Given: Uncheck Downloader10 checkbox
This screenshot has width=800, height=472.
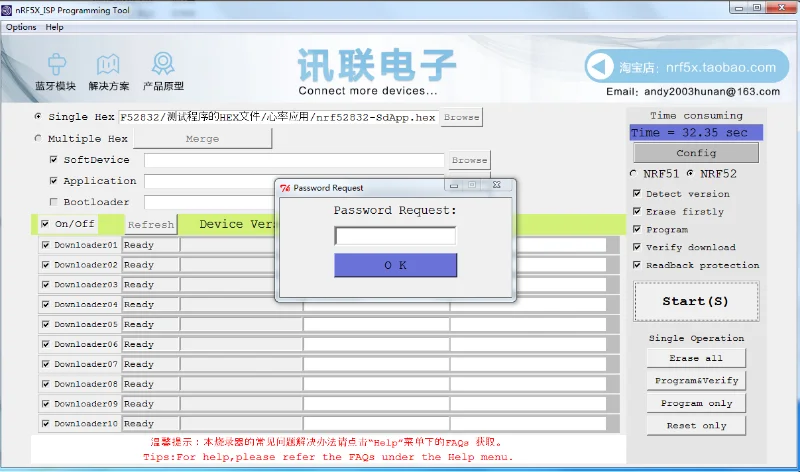Looking at the screenshot, I should tap(46, 424).
